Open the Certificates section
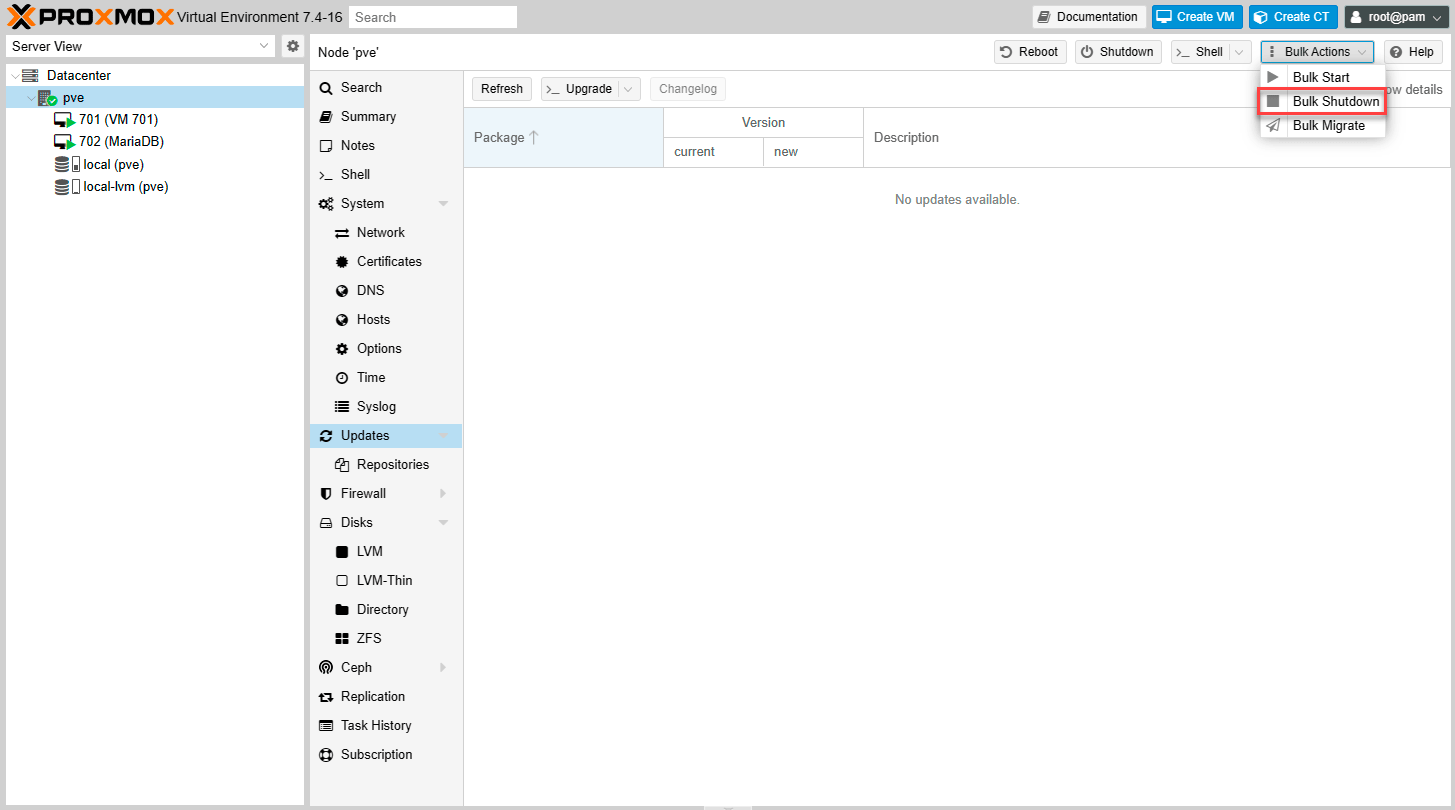Screen dimensions: 1455x810 tap(388, 262)
